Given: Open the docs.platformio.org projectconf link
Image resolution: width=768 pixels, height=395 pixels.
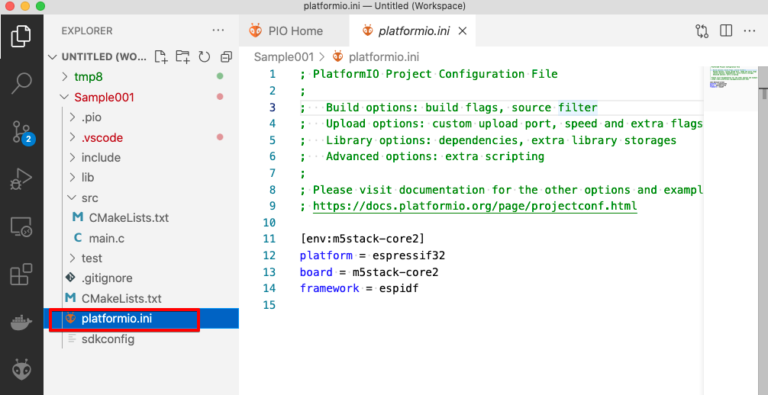Looking at the screenshot, I should [475, 206].
